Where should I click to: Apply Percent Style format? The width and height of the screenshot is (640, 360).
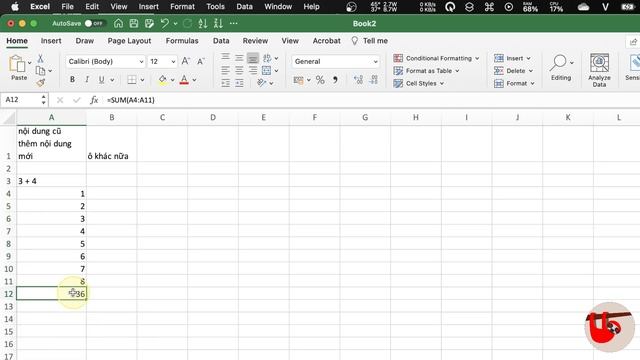pyautogui.click(x=320, y=80)
